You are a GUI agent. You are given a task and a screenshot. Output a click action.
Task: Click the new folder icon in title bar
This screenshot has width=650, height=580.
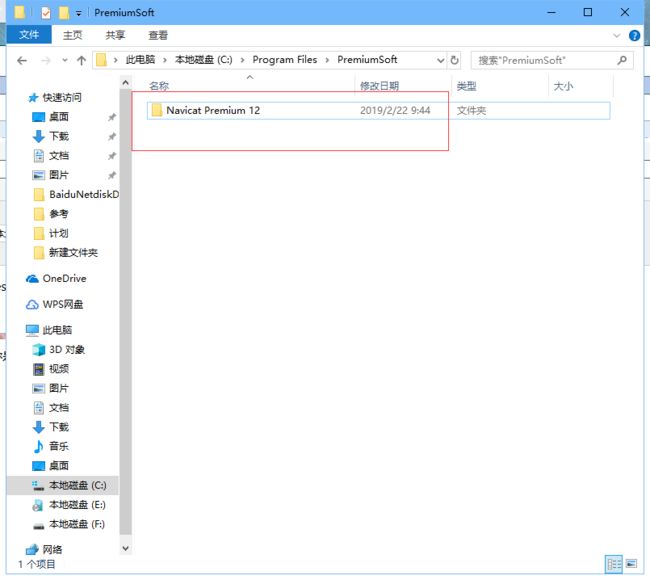coord(64,13)
